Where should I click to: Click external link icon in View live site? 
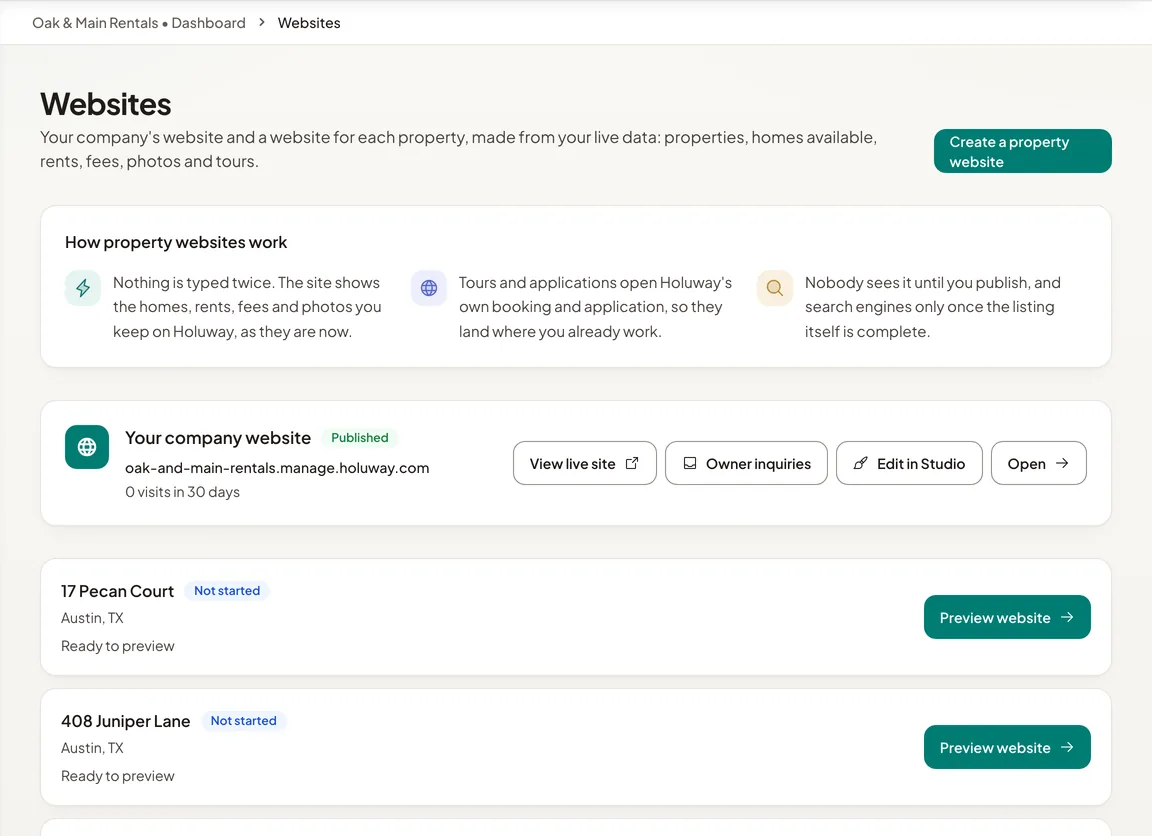[632, 464]
